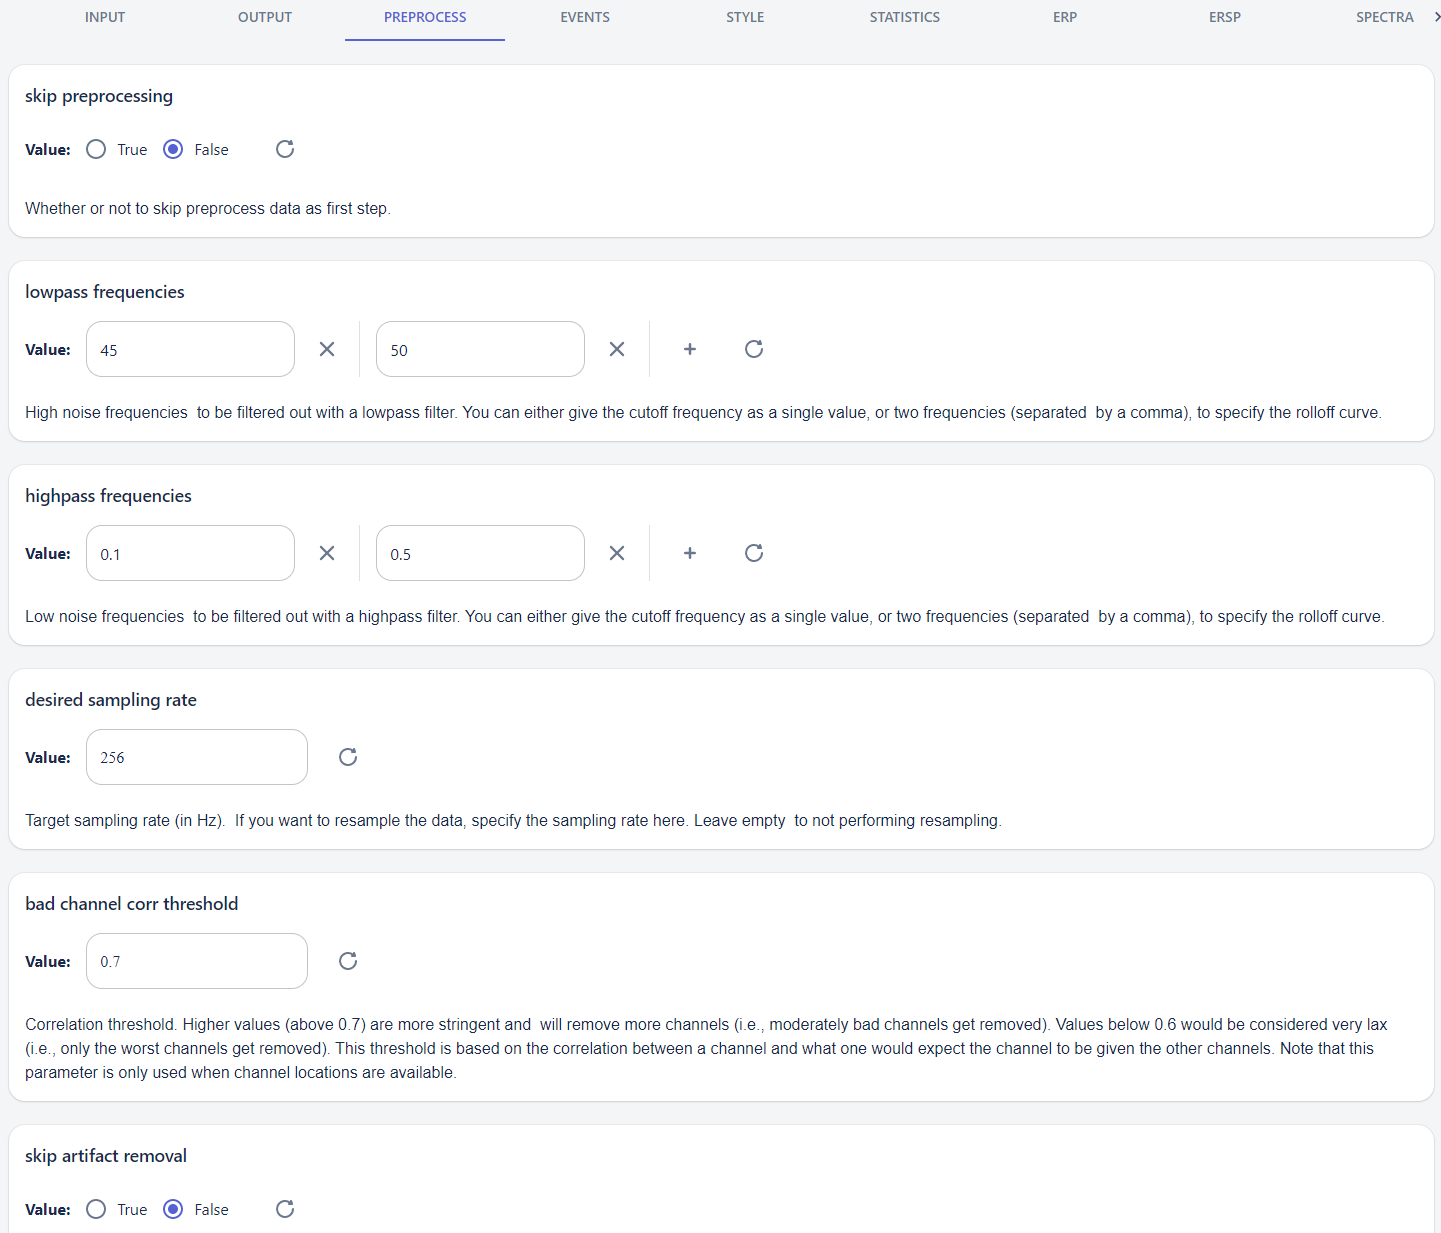Viewport: 1441px width, 1233px height.
Task: Remove the 0.1 highpass frequency value
Action: (327, 553)
